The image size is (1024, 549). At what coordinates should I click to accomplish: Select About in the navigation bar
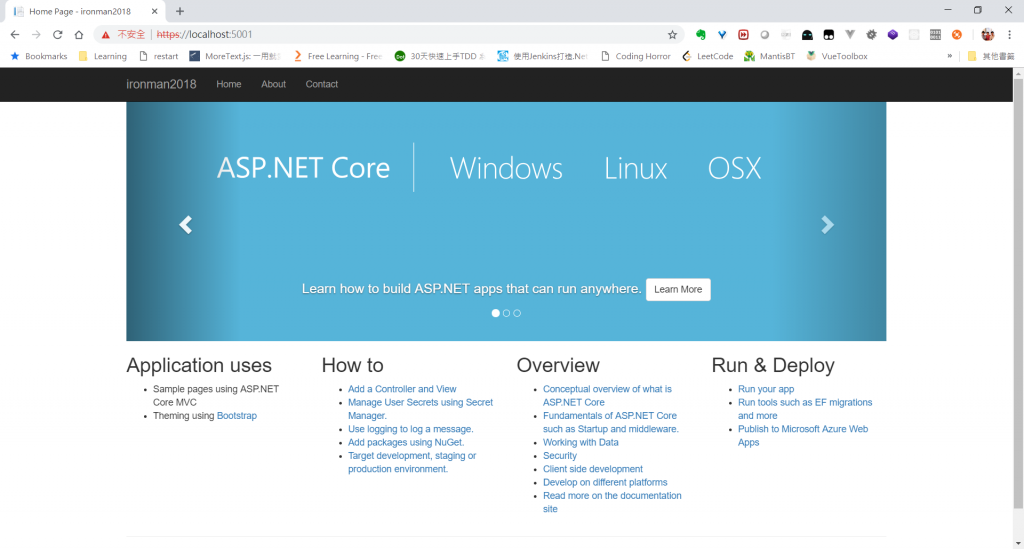pyautogui.click(x=274, y=84)
